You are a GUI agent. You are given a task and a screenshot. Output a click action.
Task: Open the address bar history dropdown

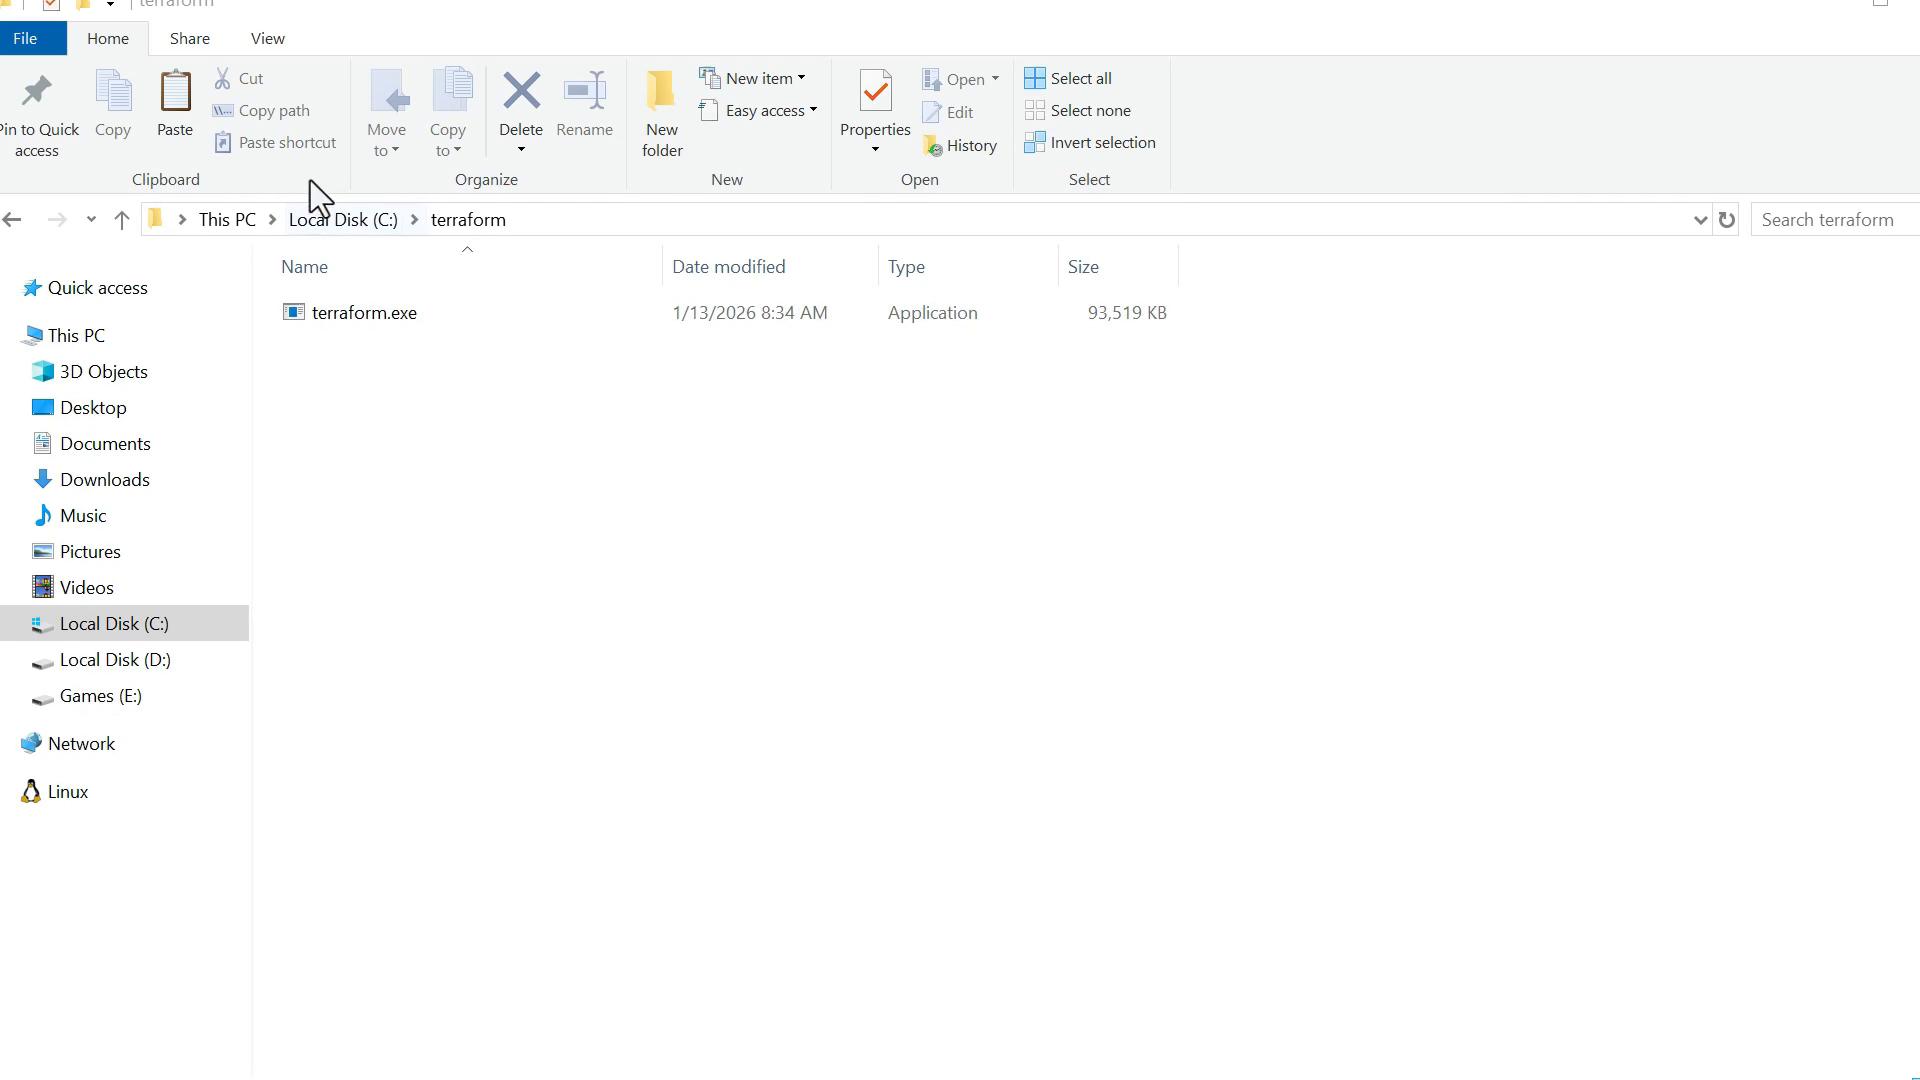click(x=1700, y=220)
